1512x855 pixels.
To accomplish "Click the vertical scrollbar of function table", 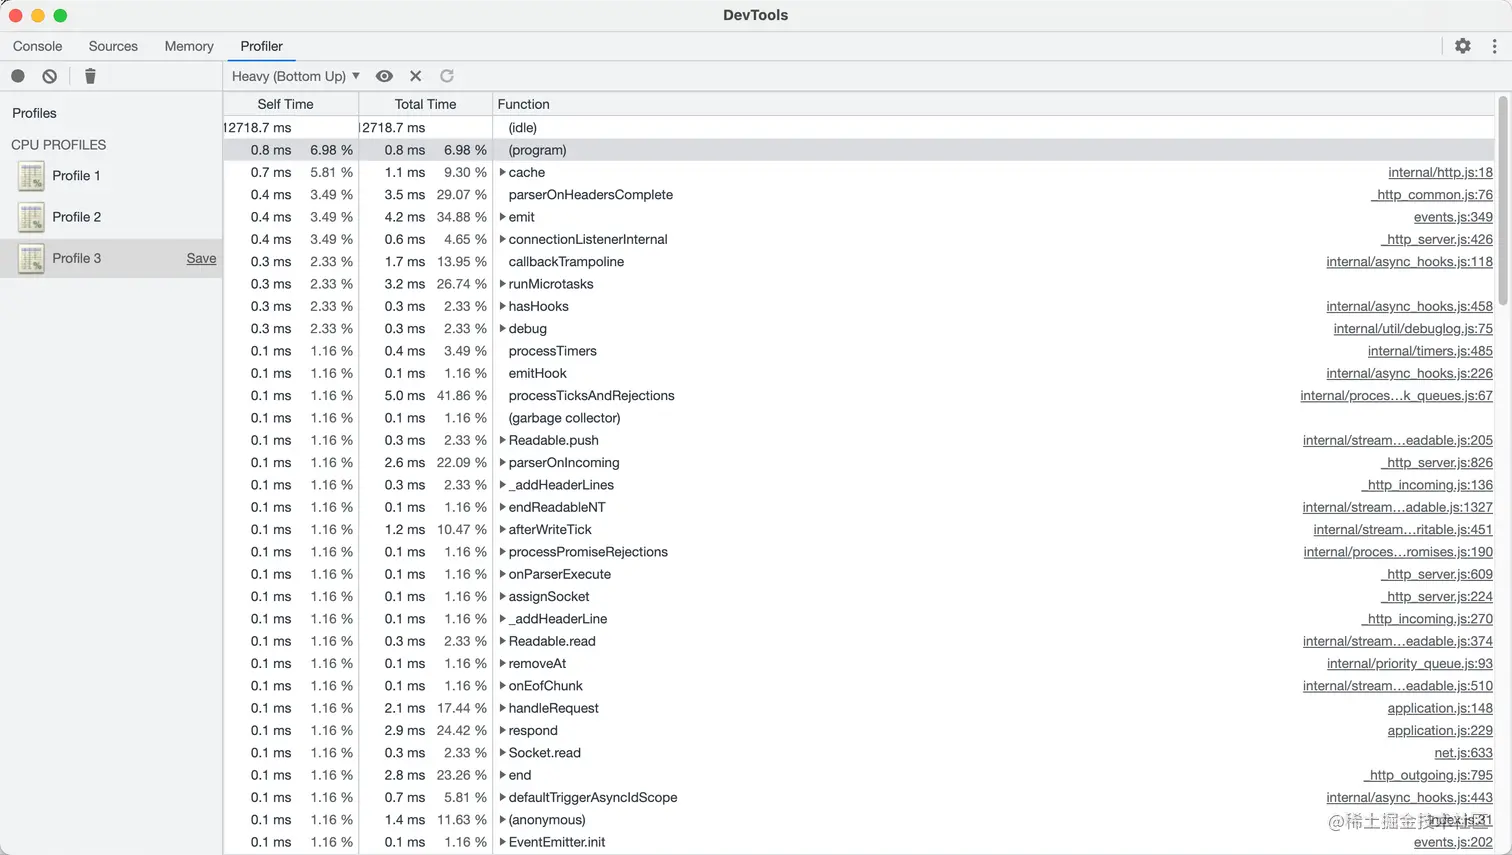I will click(x=1503, y=200).
